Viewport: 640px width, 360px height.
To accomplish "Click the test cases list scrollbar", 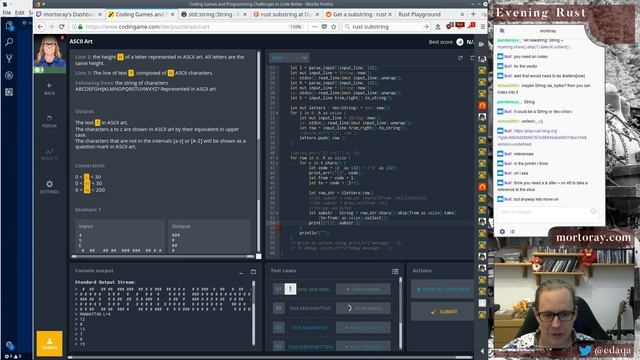I will pos(400,313).
